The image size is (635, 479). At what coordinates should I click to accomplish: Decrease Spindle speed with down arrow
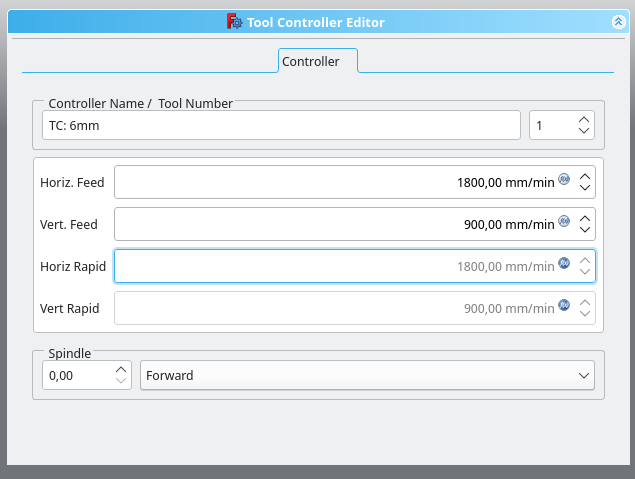[x=121, y=381]
